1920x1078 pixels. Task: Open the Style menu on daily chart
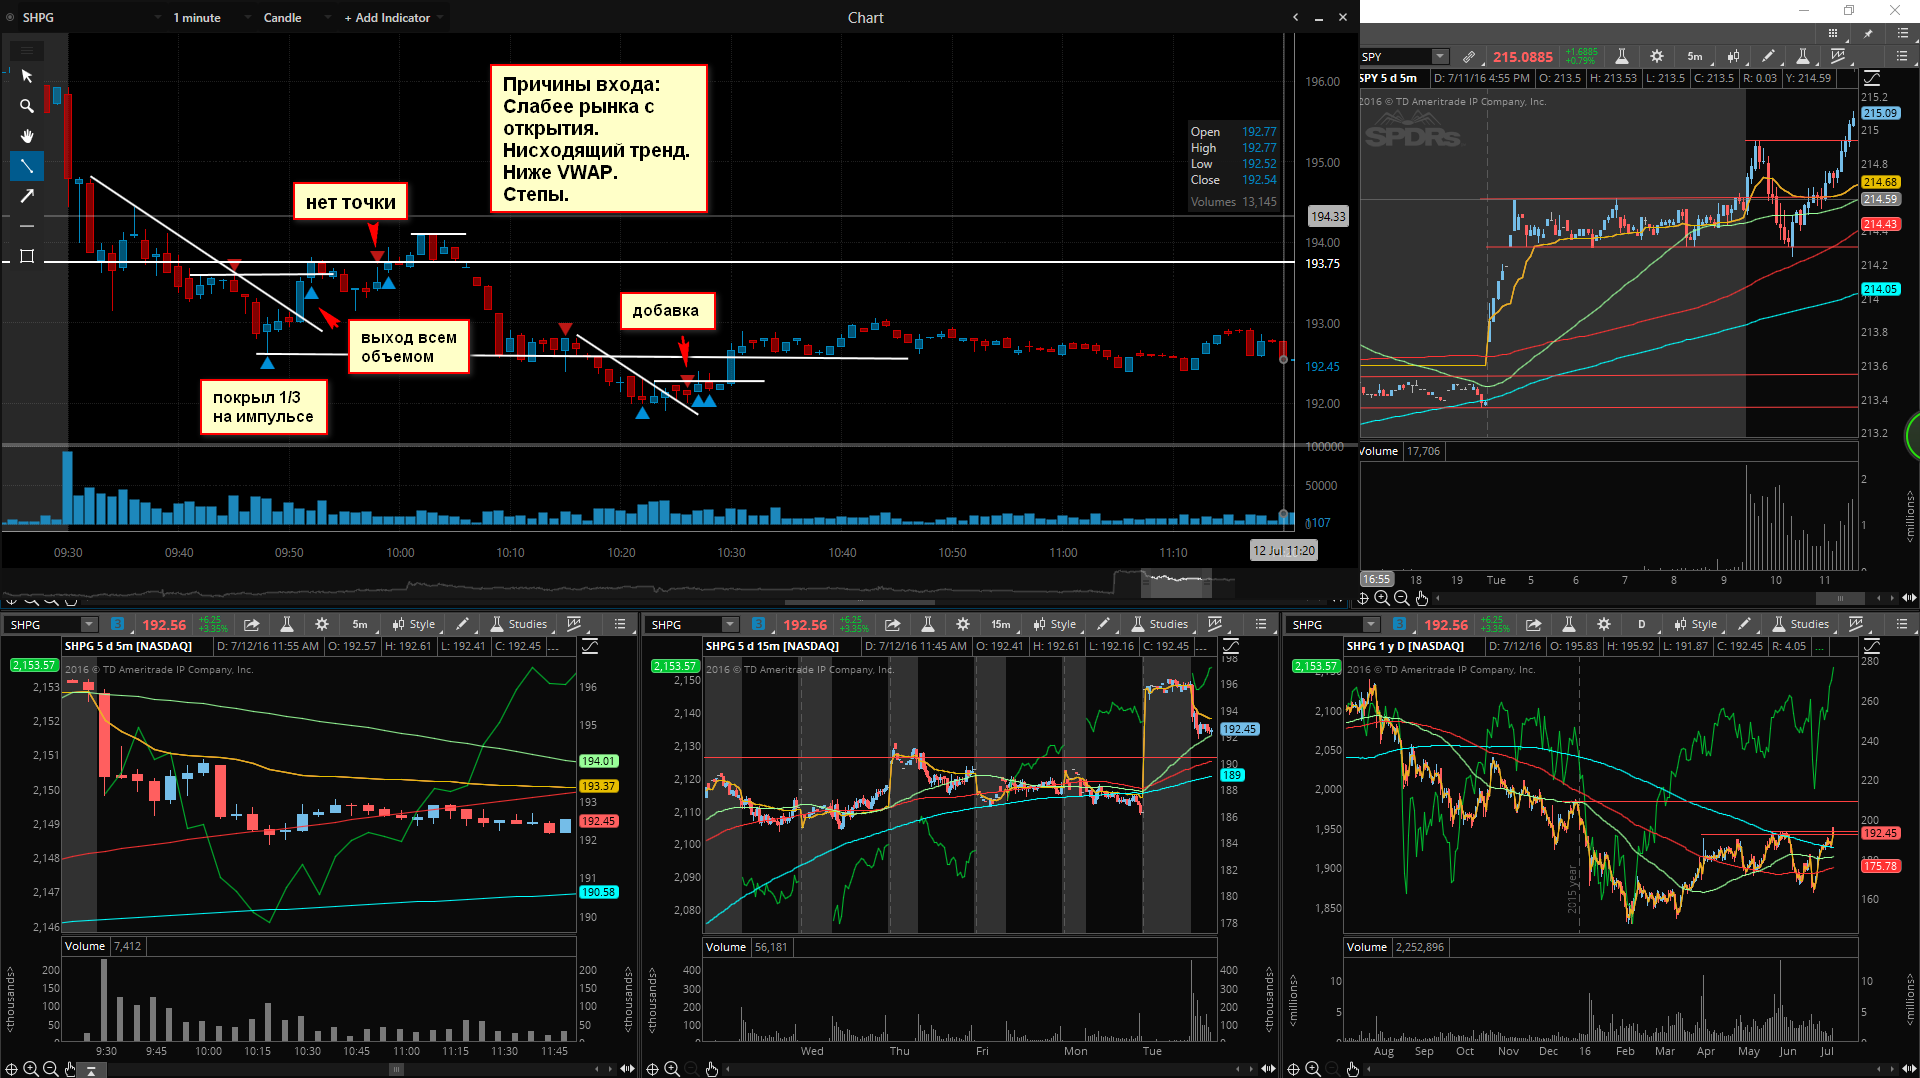pos(1696,624)
